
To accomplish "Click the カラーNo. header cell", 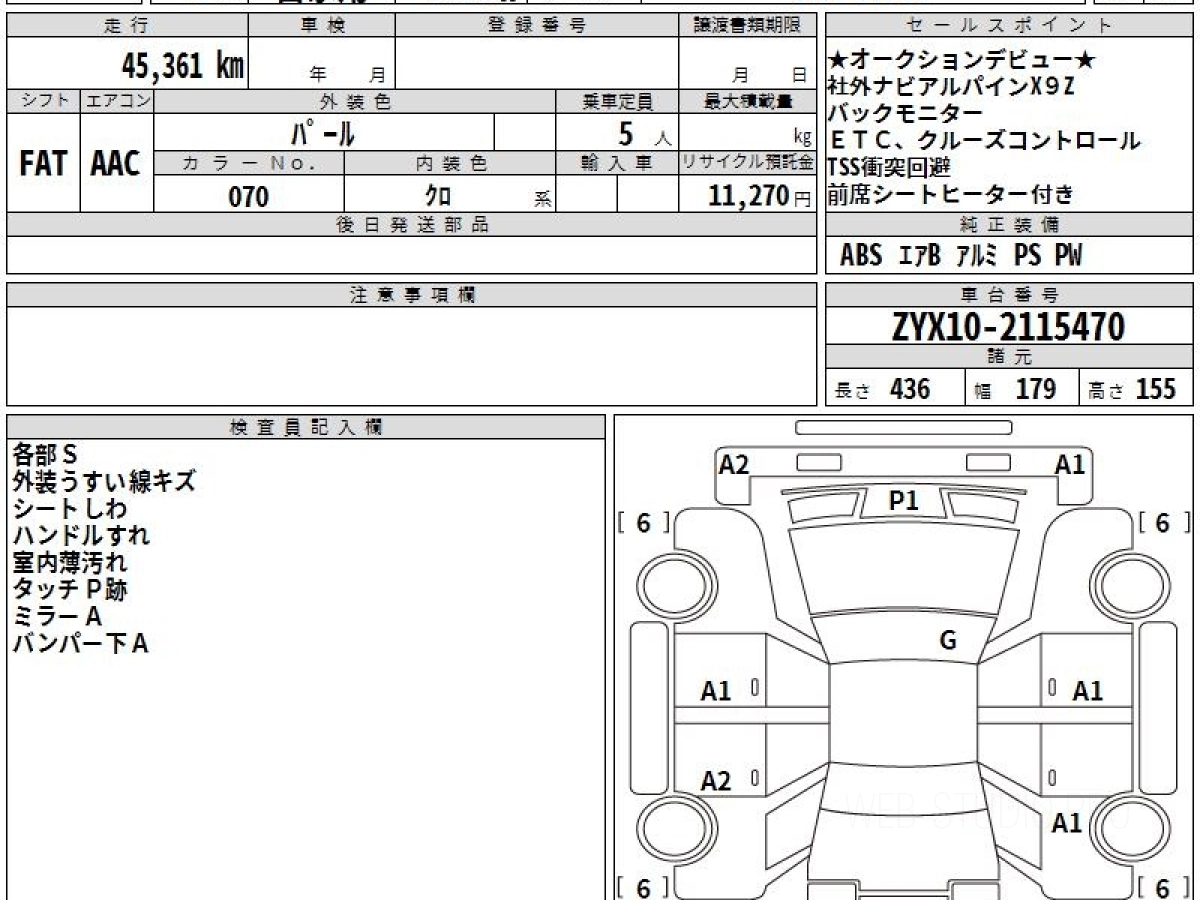I will [x=249, y=163].
